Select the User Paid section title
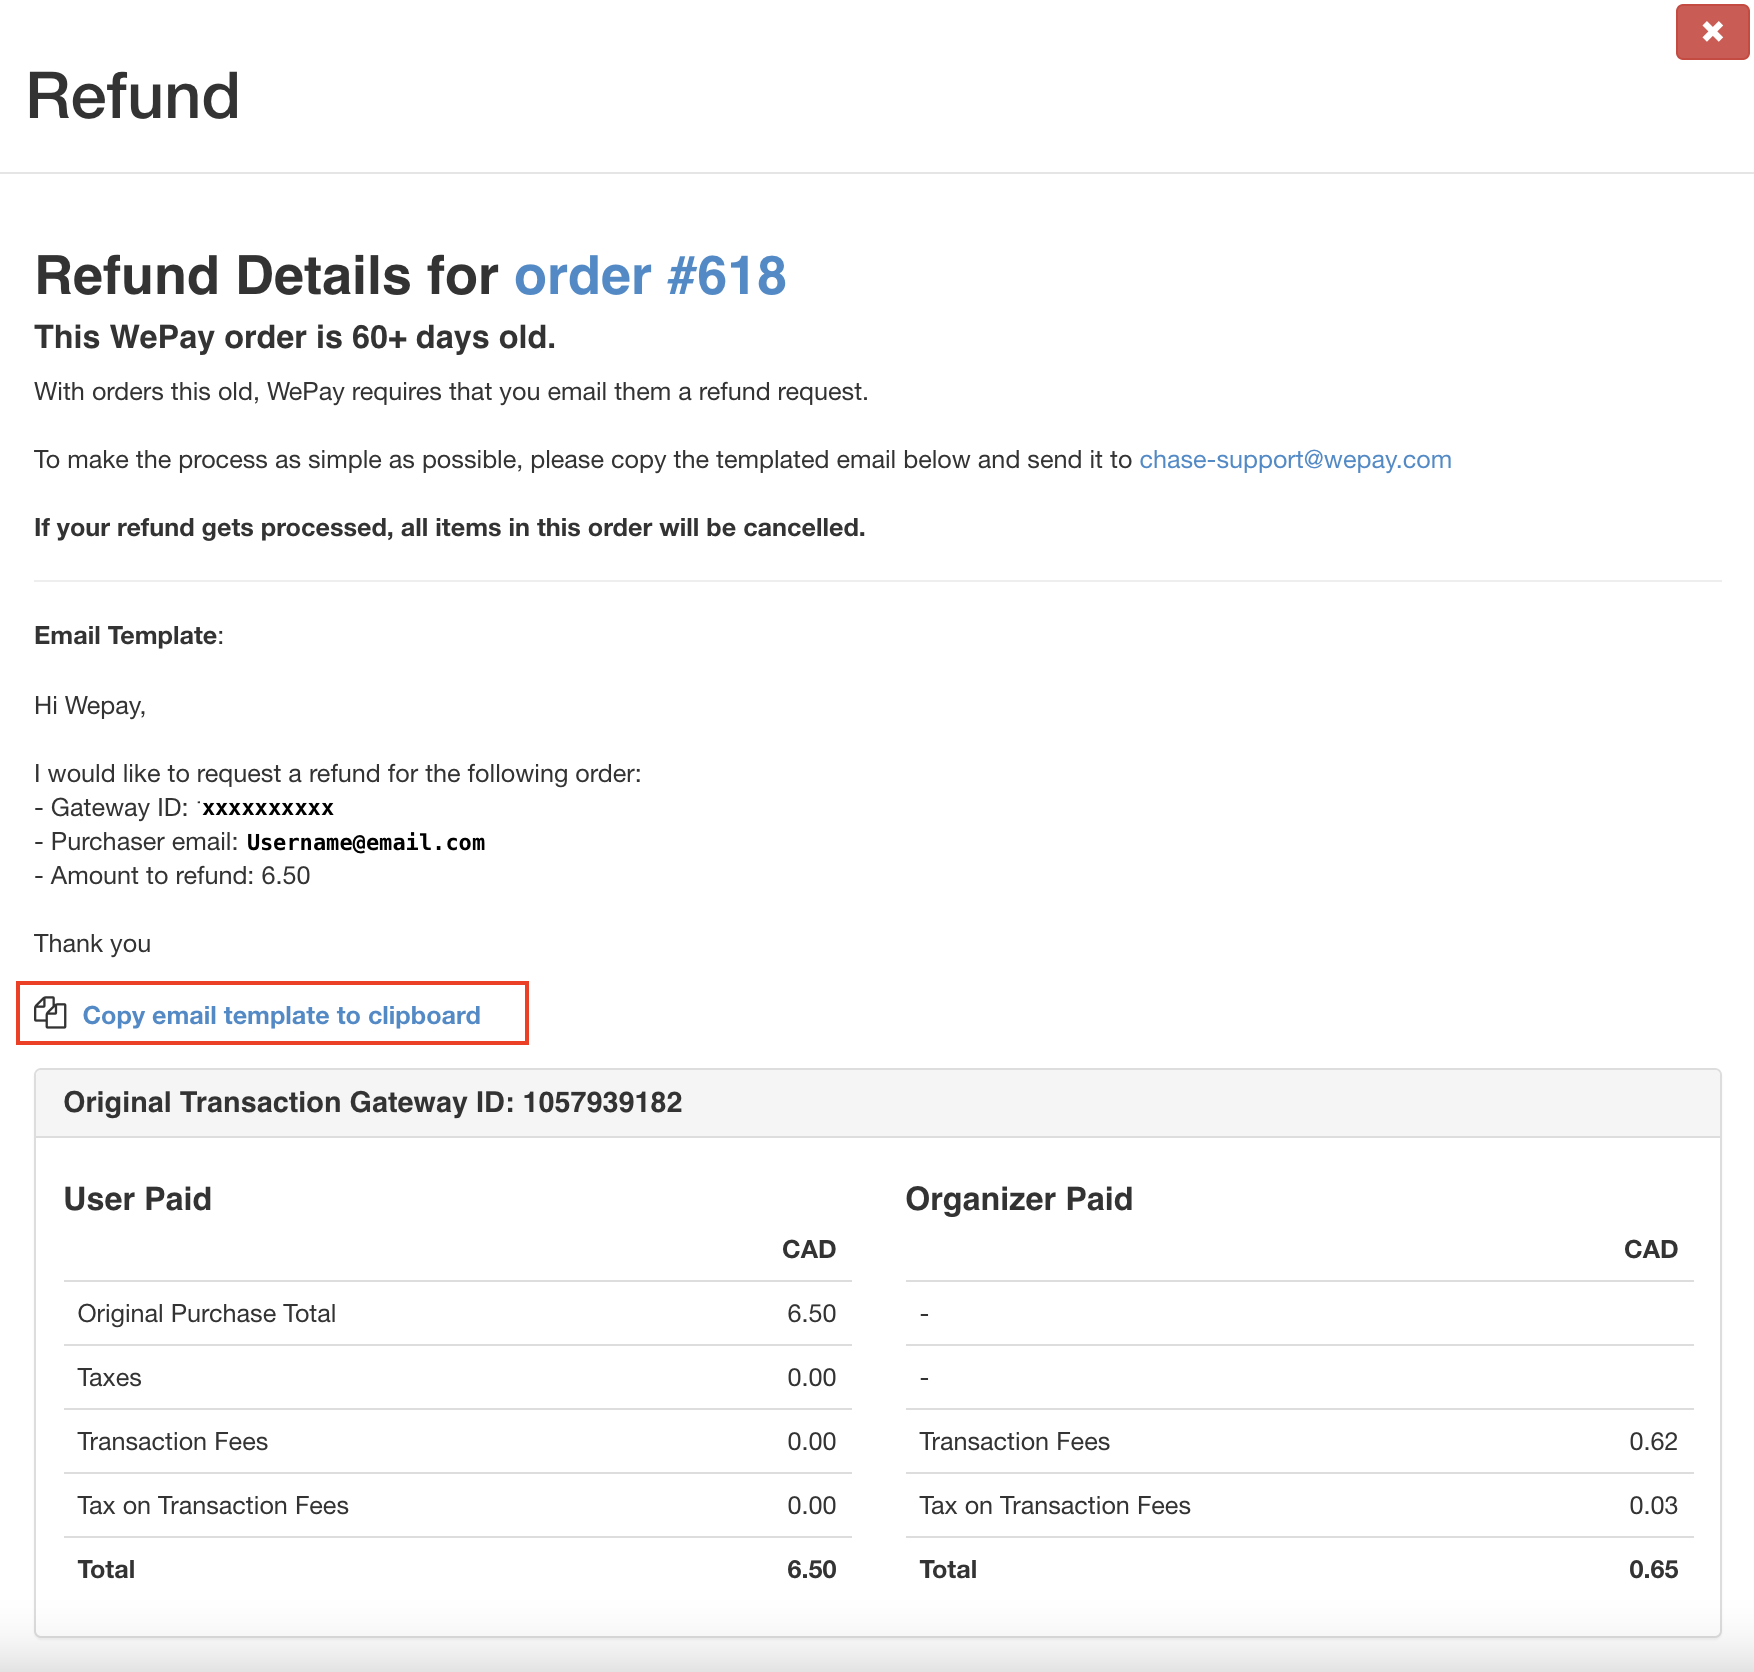1754x1672 pixels. (138, 1198)
